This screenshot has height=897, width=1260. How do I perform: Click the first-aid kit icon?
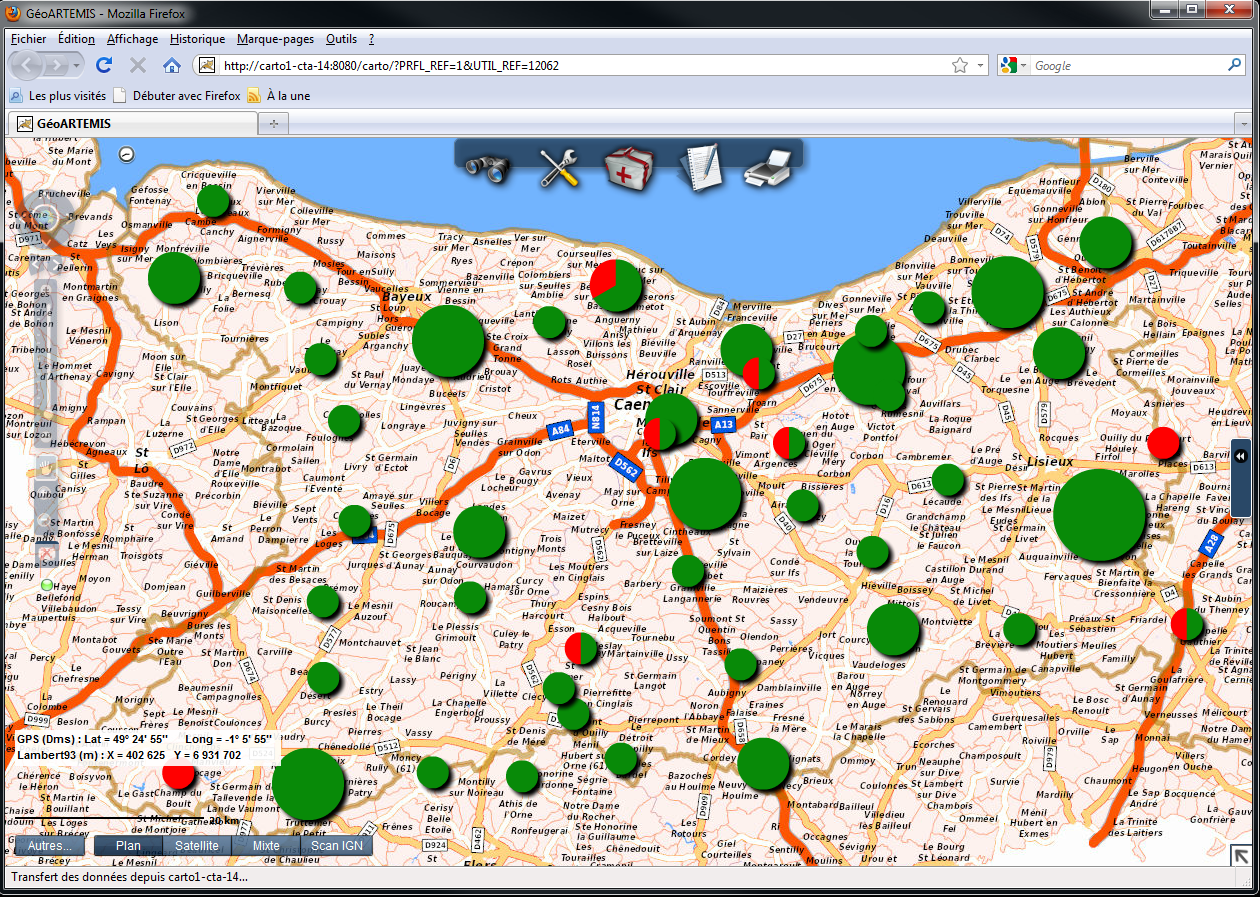629,167
